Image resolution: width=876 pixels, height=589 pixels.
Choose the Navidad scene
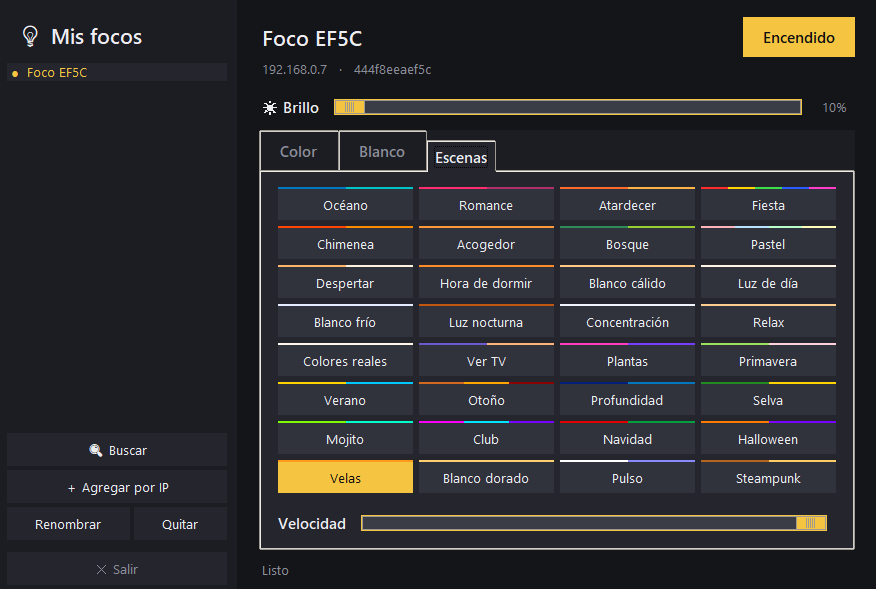(x=627, y=439)
